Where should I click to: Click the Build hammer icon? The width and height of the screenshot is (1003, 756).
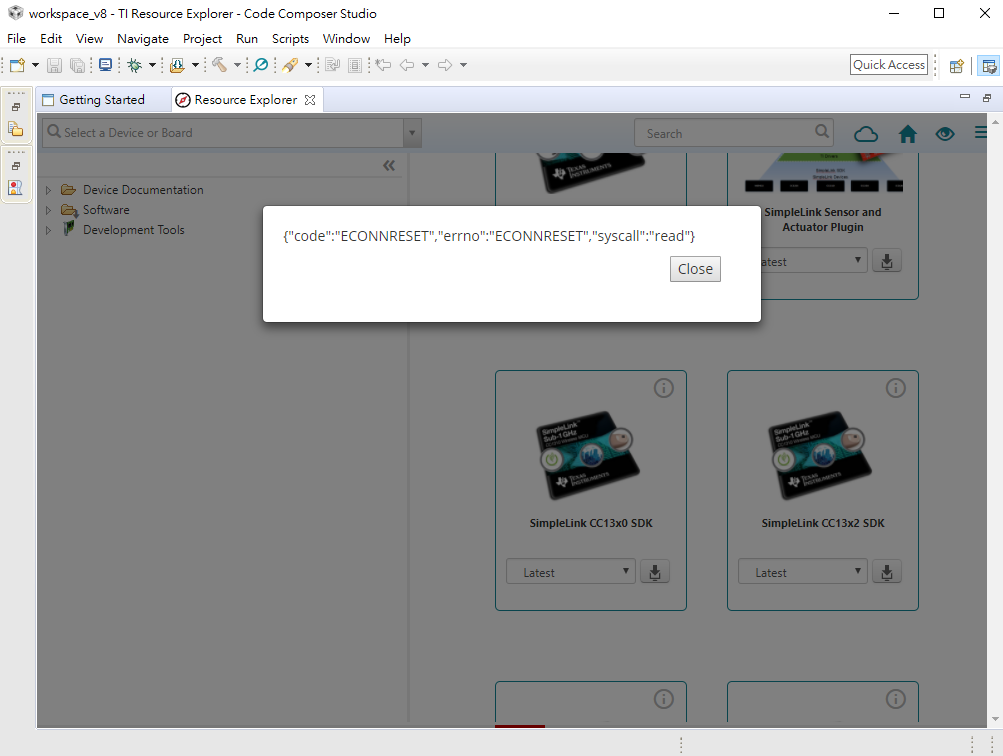(x=219, y=65)
